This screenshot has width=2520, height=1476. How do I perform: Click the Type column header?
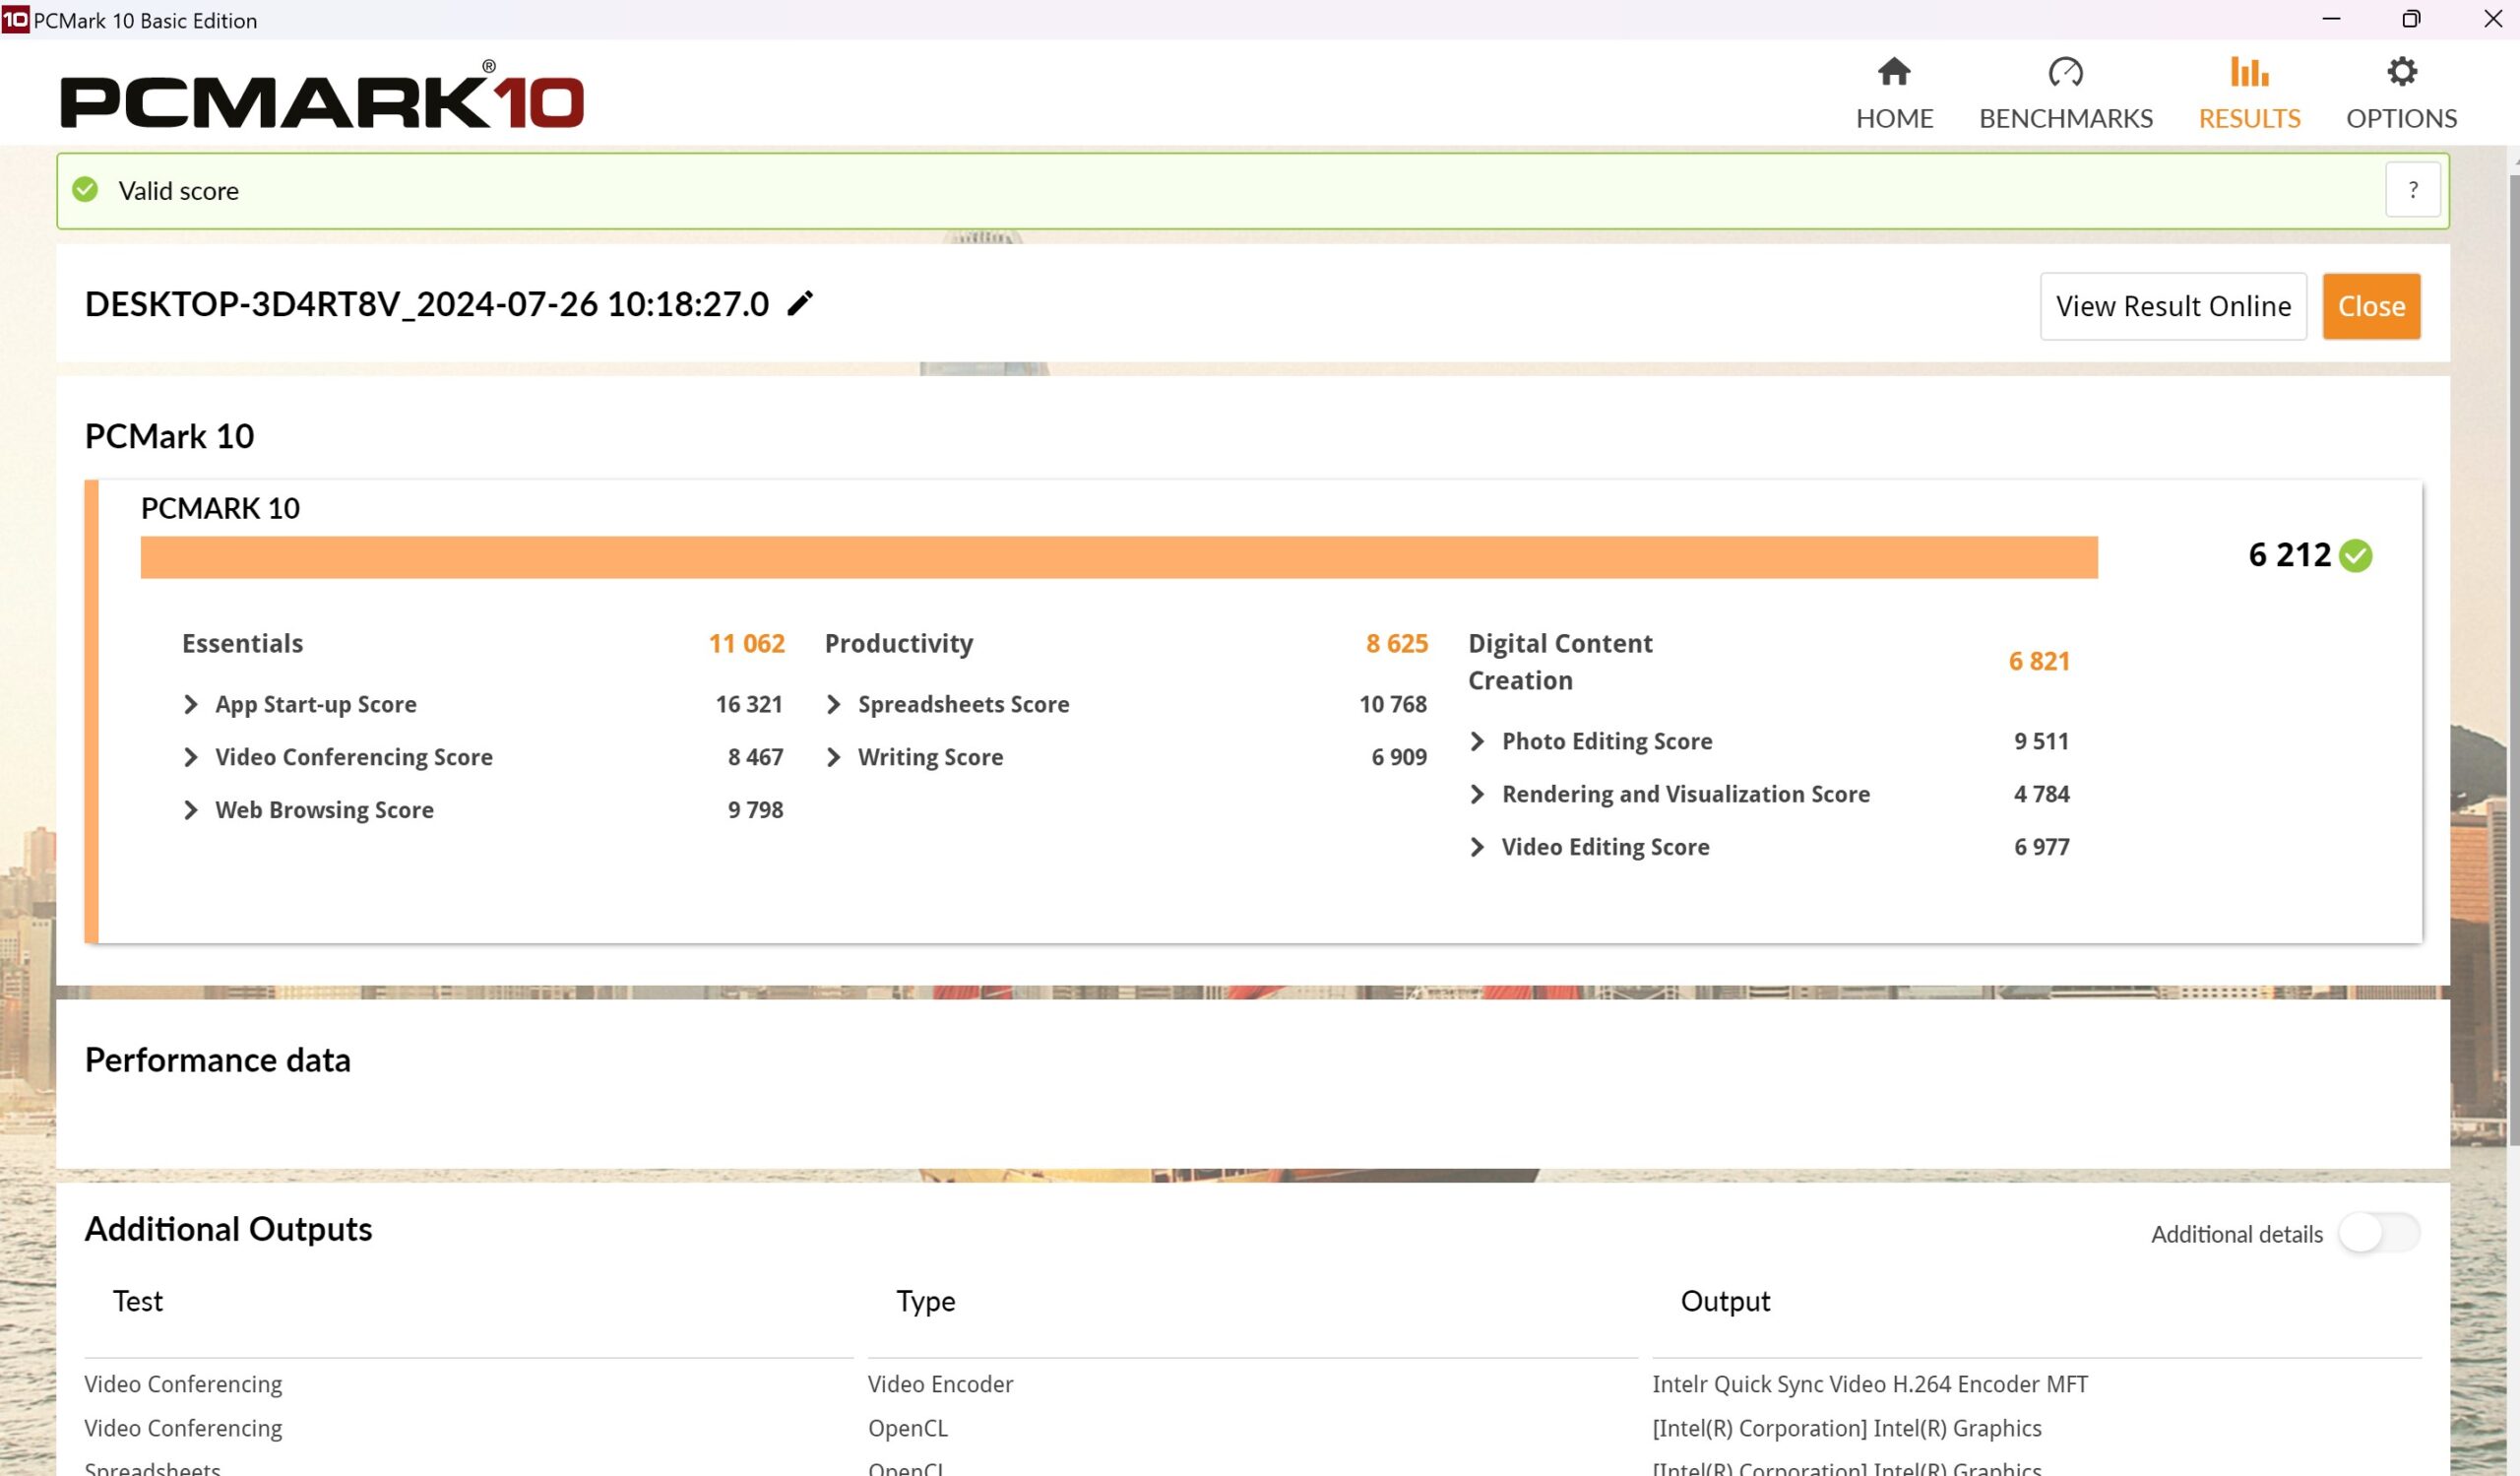click(x=925, y=1302)
